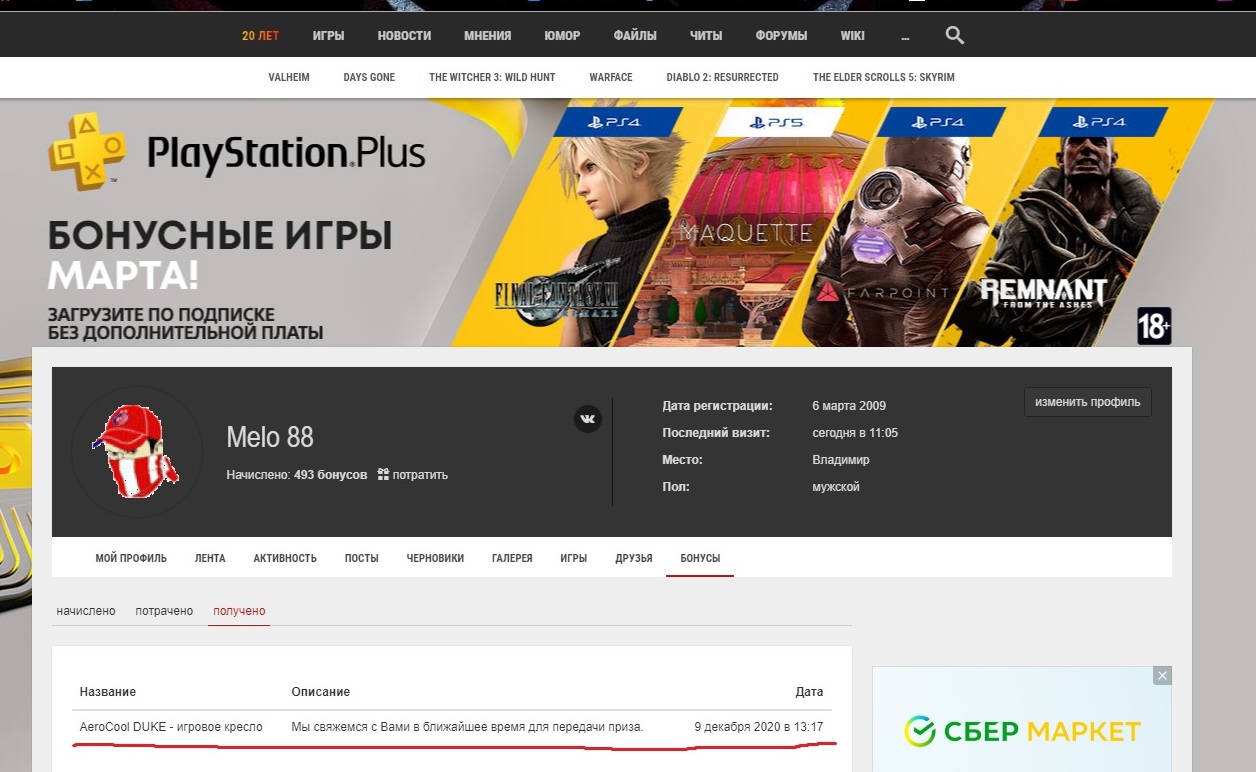Image resolution: width=1256 pixels, height=772 pixels.
Task: Open ФАЙЛЫ section
Action: coord(635,36)
